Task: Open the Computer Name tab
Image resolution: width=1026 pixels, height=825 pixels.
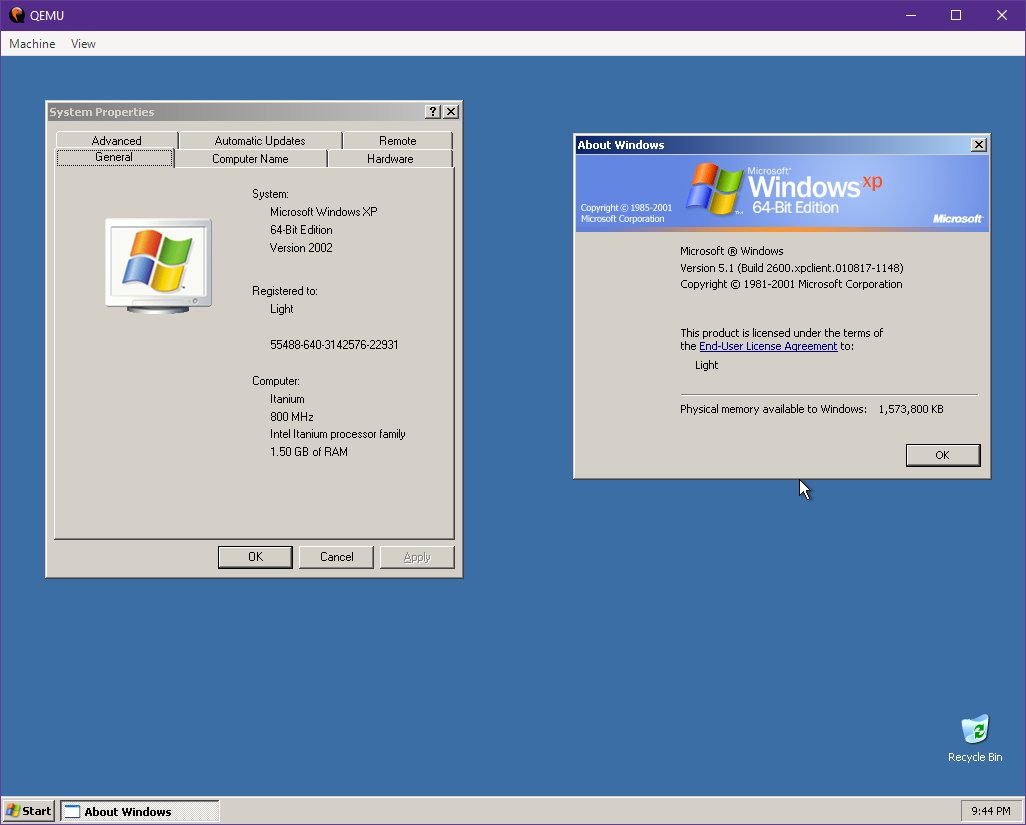Action: point(250,158)
